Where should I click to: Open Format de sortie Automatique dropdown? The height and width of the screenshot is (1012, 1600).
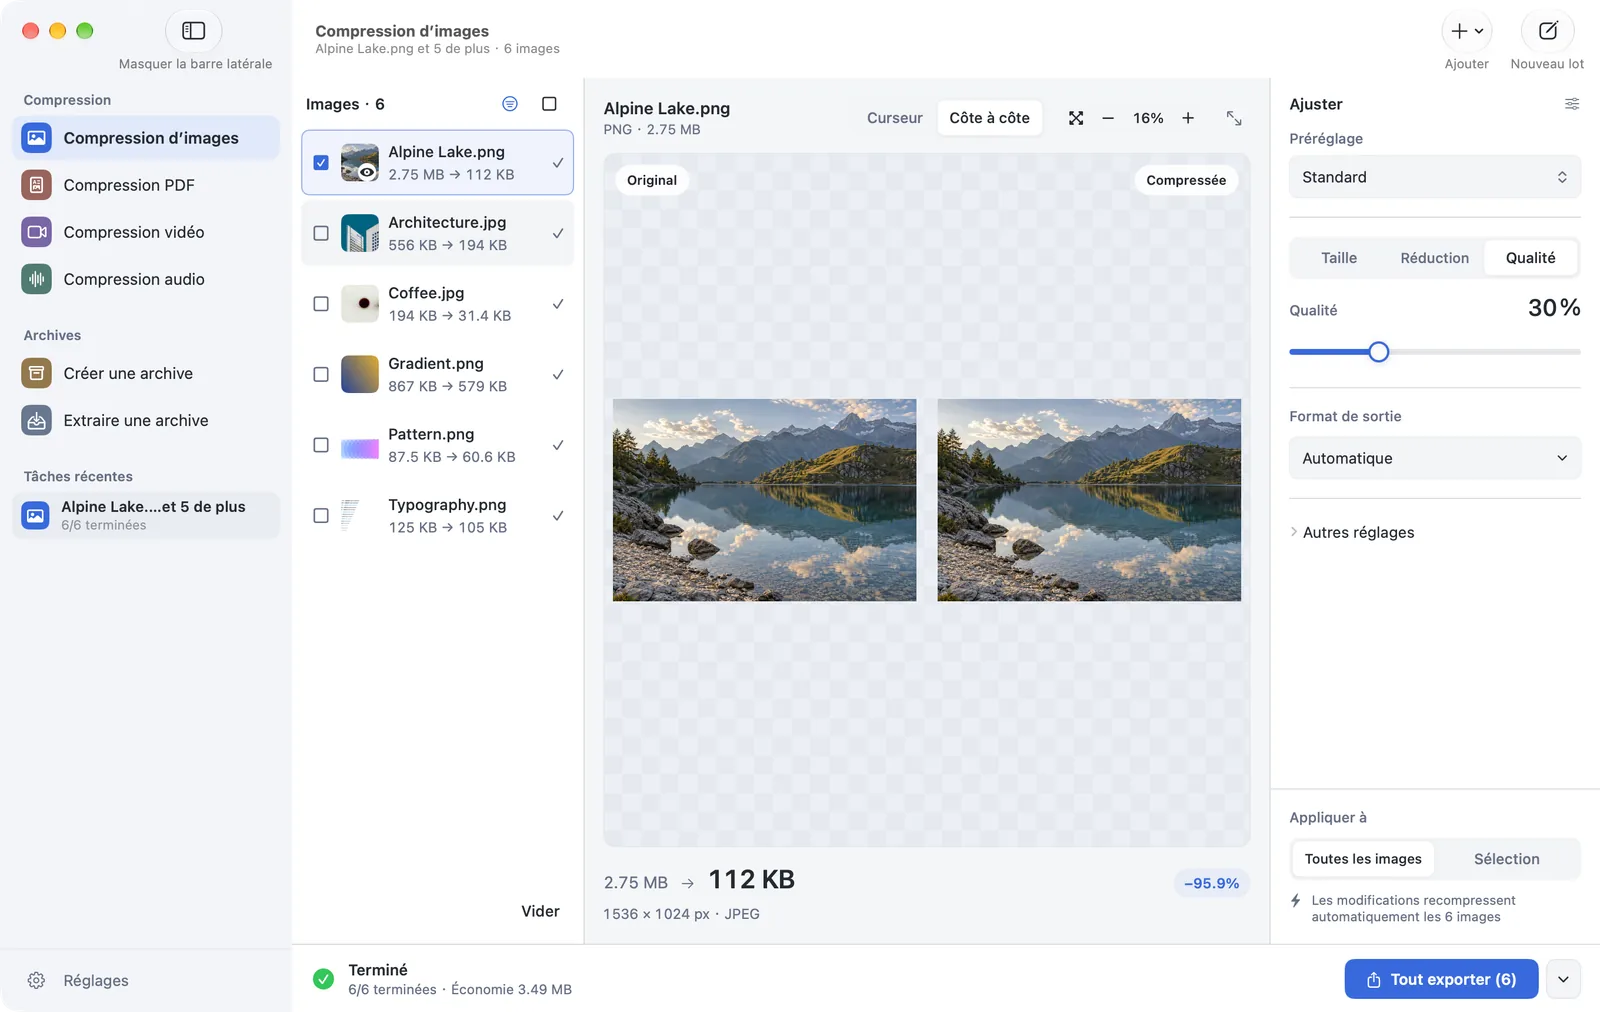tap(1435, 458)
